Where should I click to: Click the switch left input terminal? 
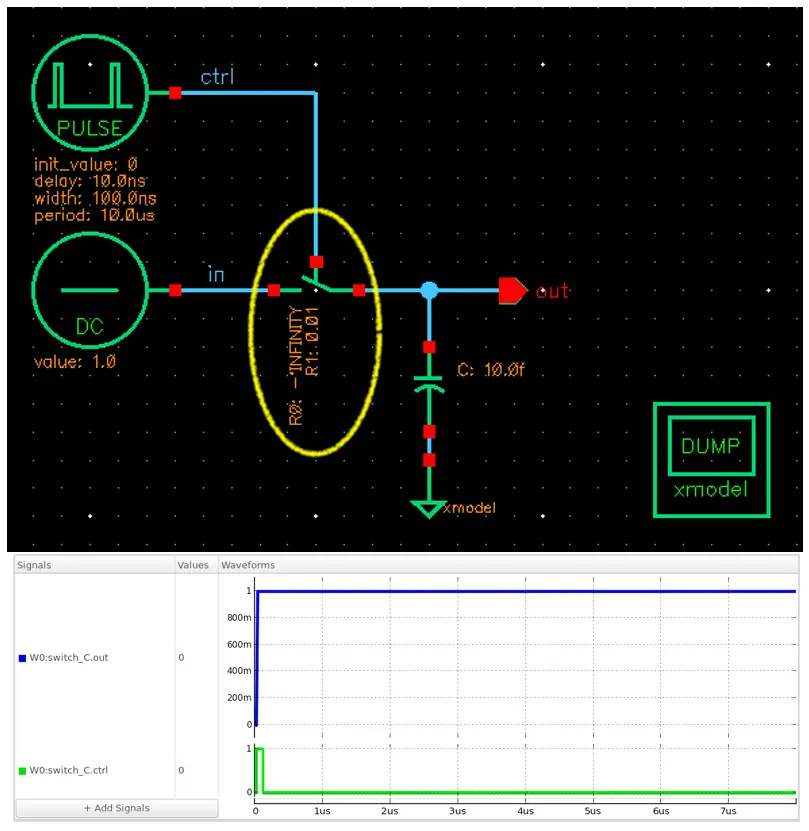274,290
